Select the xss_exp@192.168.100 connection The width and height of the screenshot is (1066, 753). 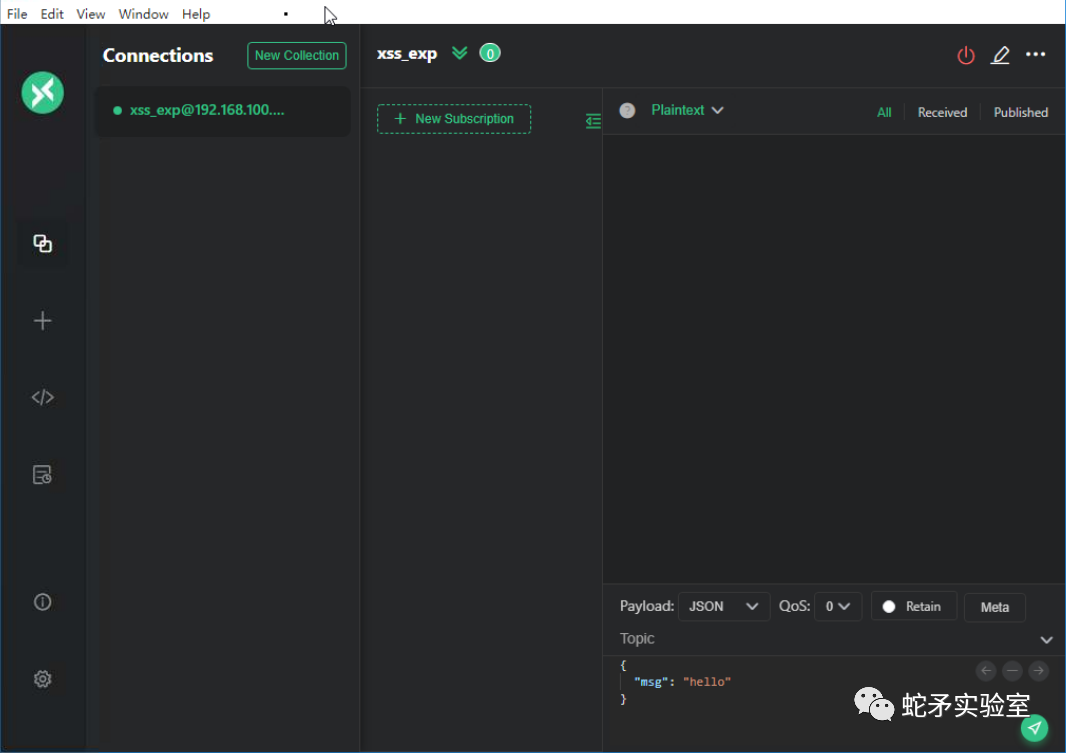[222, 110]
